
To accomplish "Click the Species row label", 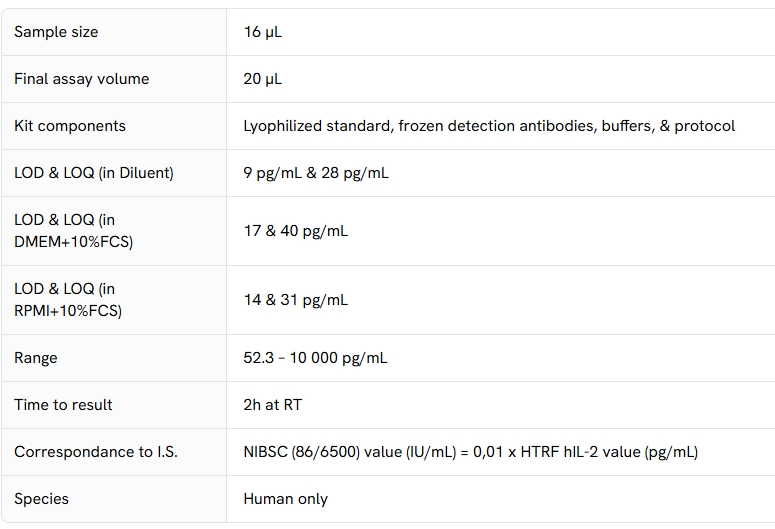I will [42, 499].
